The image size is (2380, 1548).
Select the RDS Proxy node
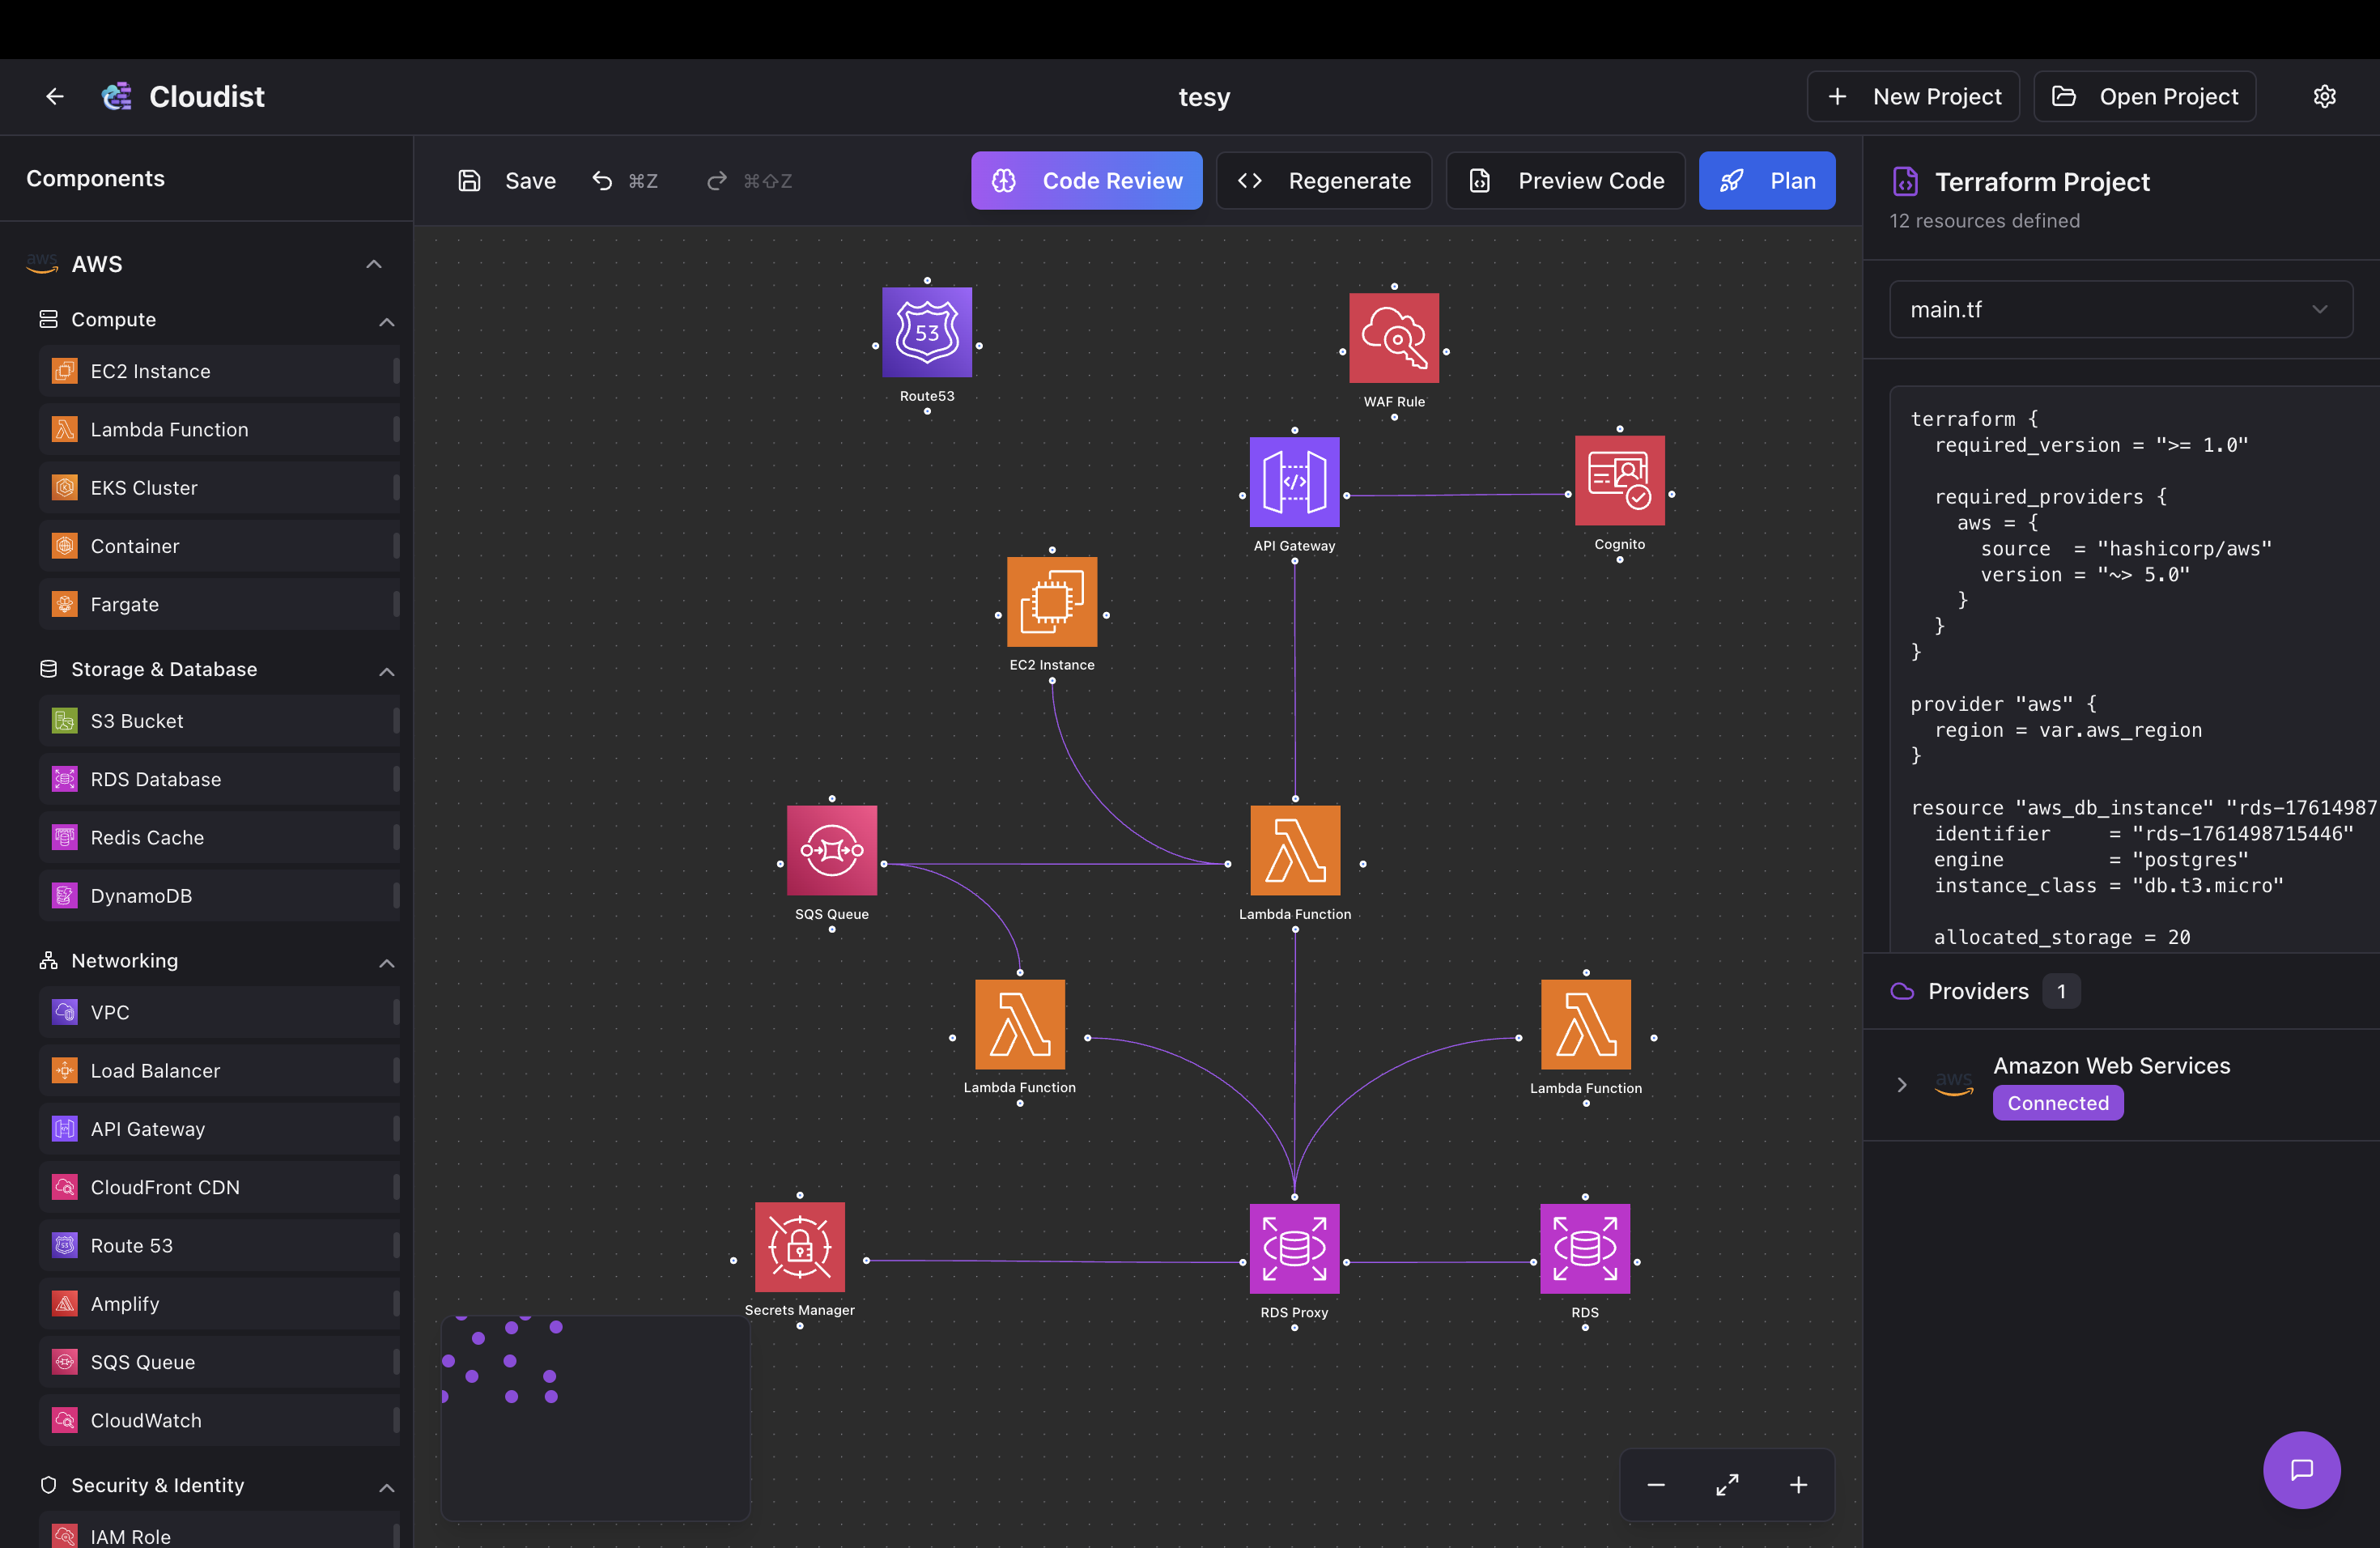[1294, 1249]
